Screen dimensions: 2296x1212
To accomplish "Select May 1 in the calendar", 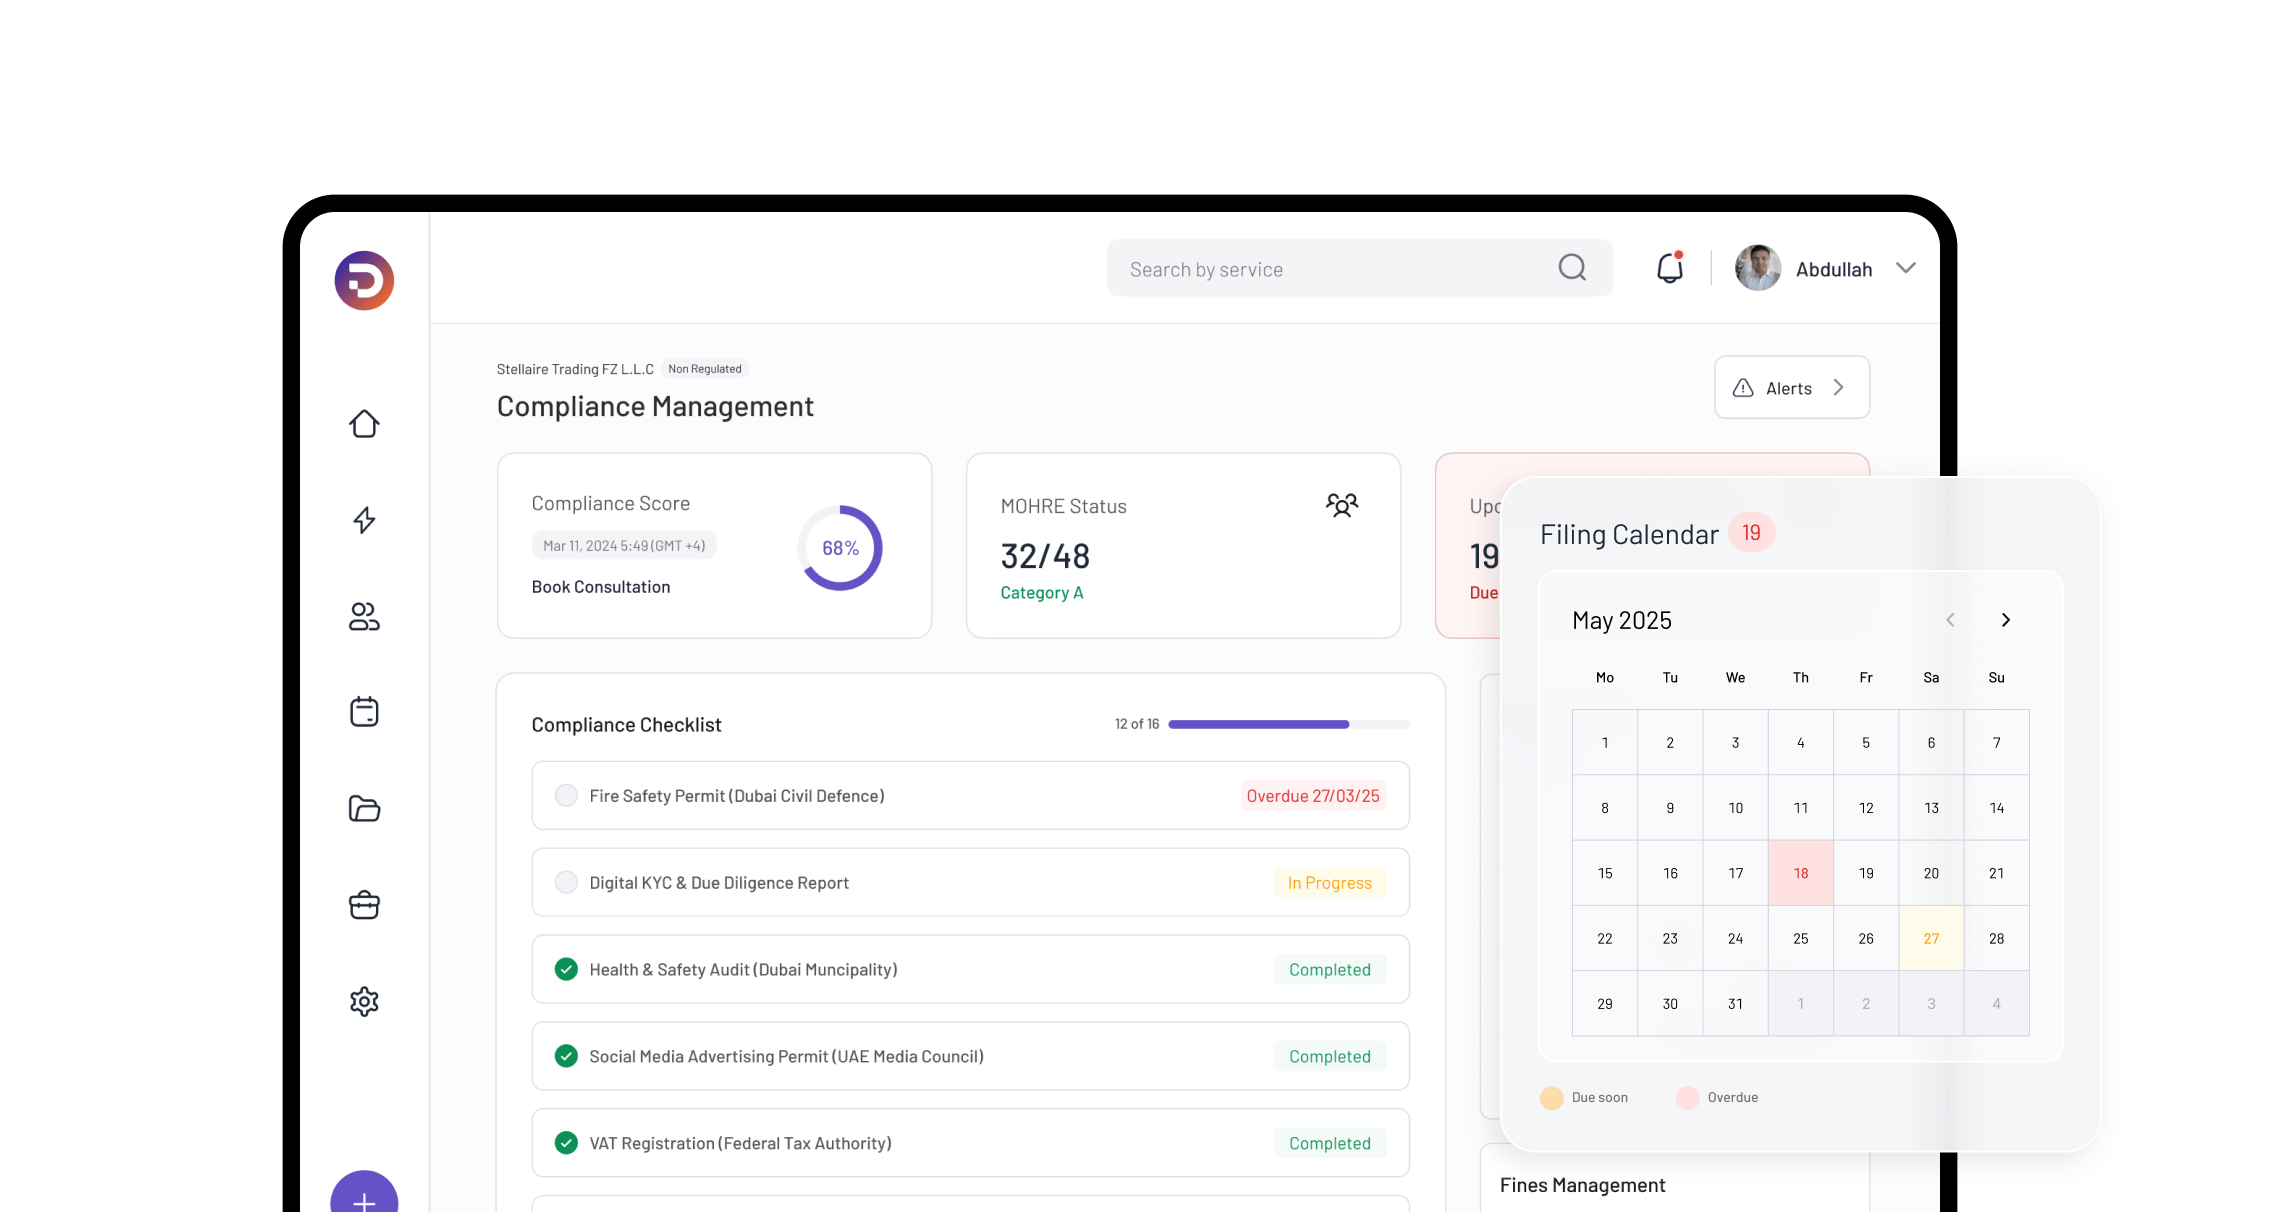I will point(1605,742).
